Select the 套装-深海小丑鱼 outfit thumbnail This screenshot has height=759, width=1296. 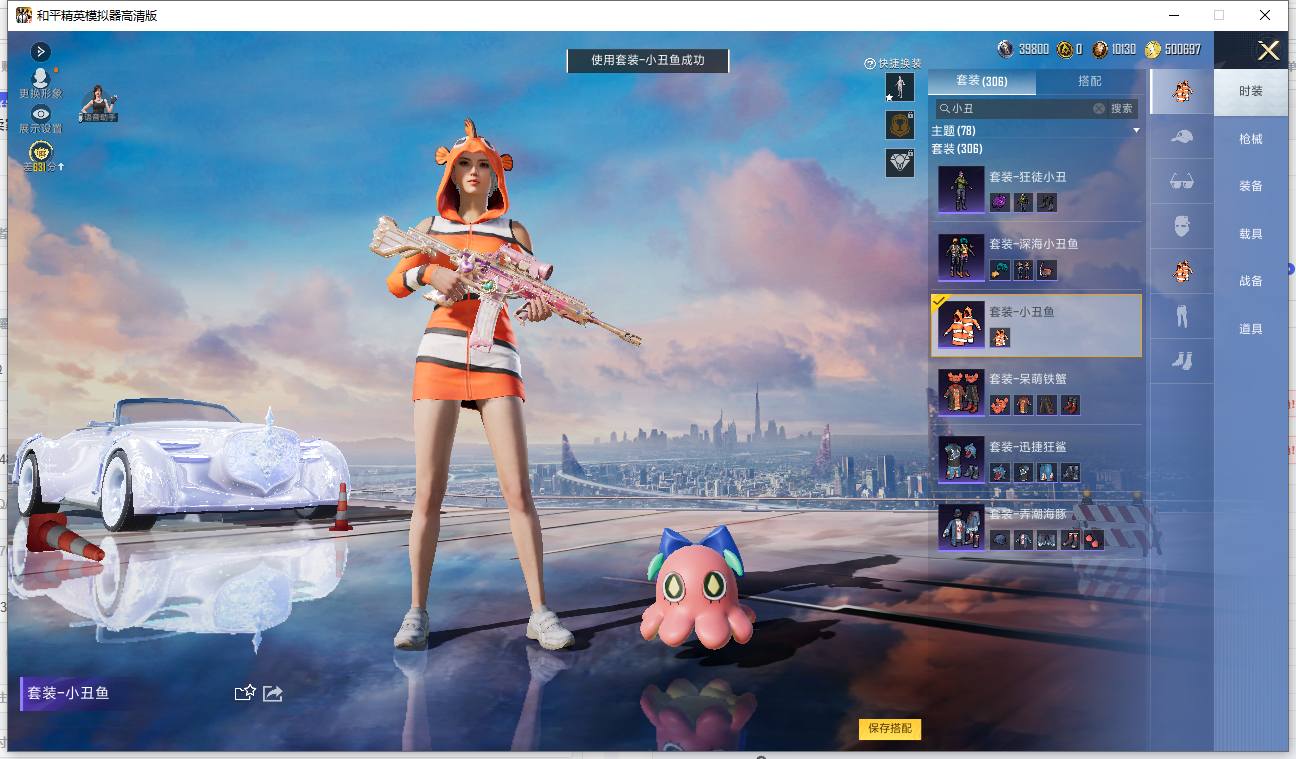(962, 257)
